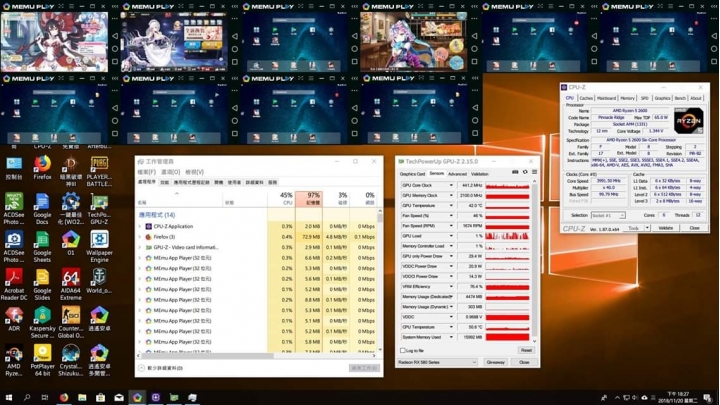Click the GPU-Z sensors vertical scrollbar

534,261
